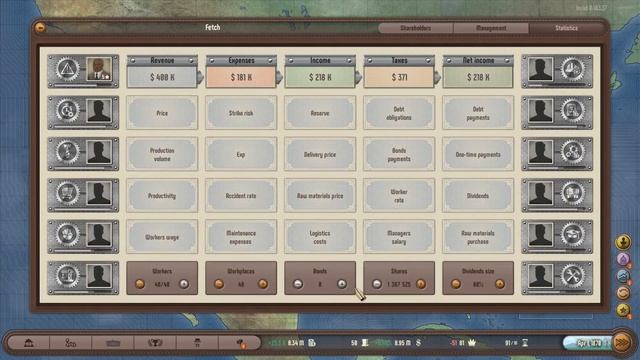Screen dimensions: 640x360
Task: Open Raw materials purchase
Action: coord(478,237)
